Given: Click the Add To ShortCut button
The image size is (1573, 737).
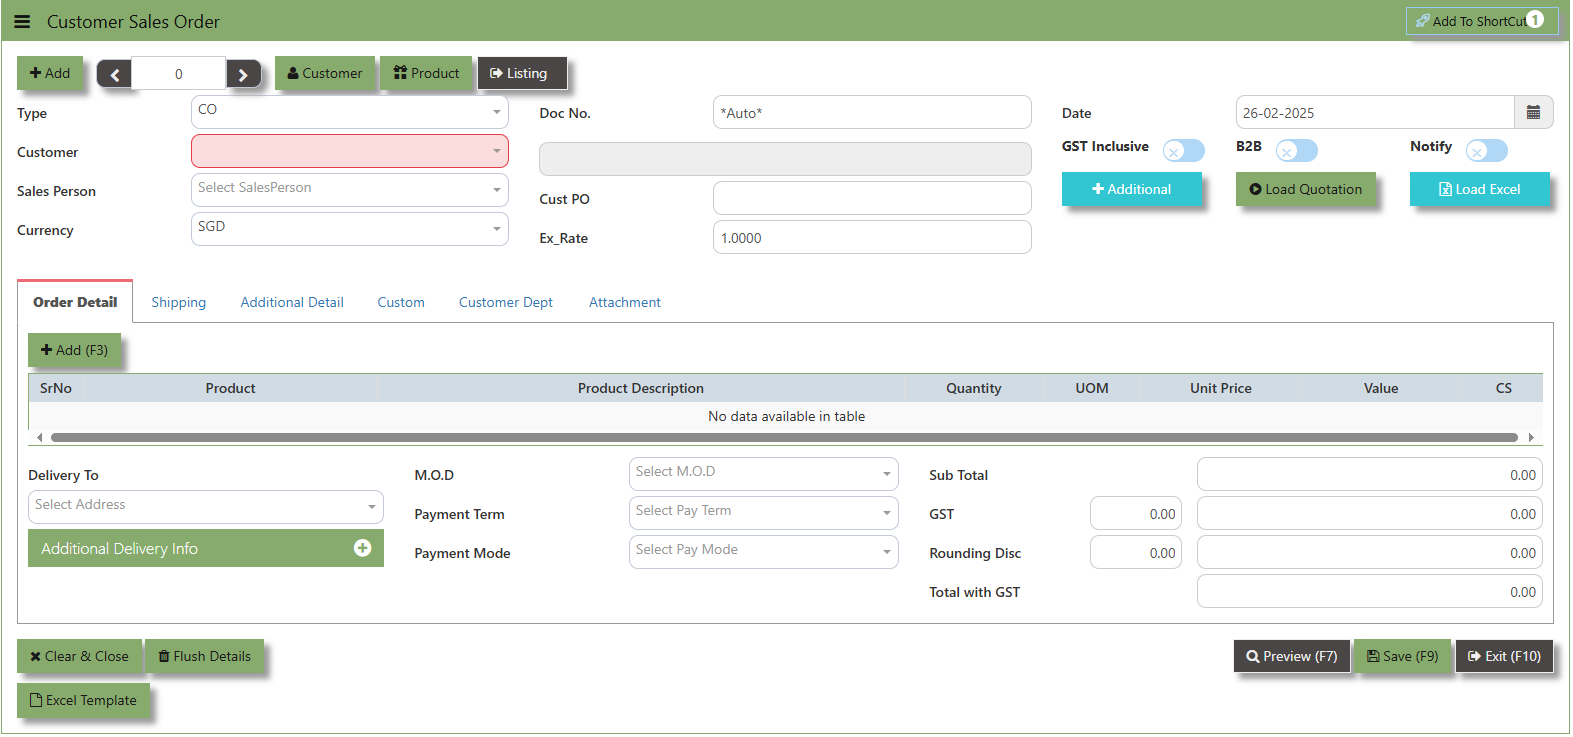Looking at the screenshot, I should point(1480,21).
